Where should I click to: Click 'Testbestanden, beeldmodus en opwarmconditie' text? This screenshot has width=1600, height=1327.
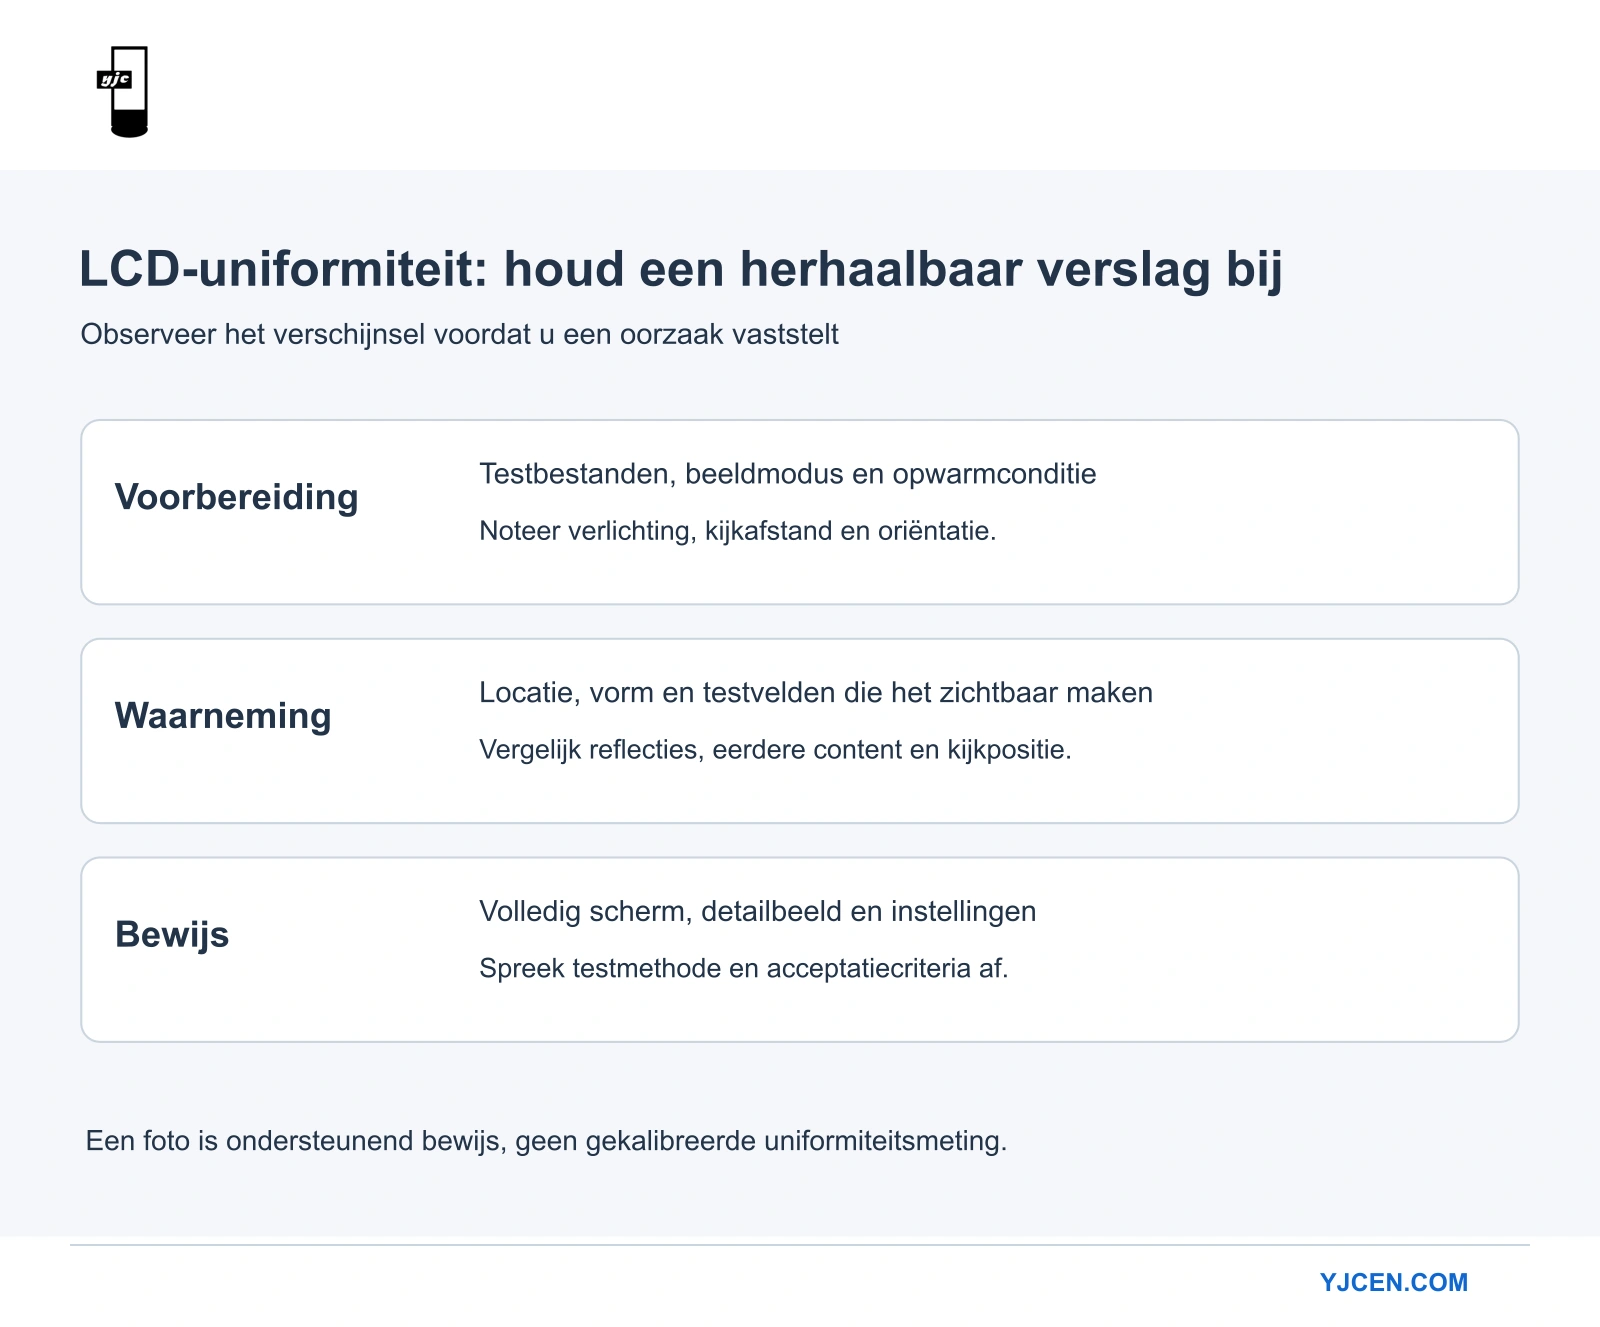tap(787, 474)
